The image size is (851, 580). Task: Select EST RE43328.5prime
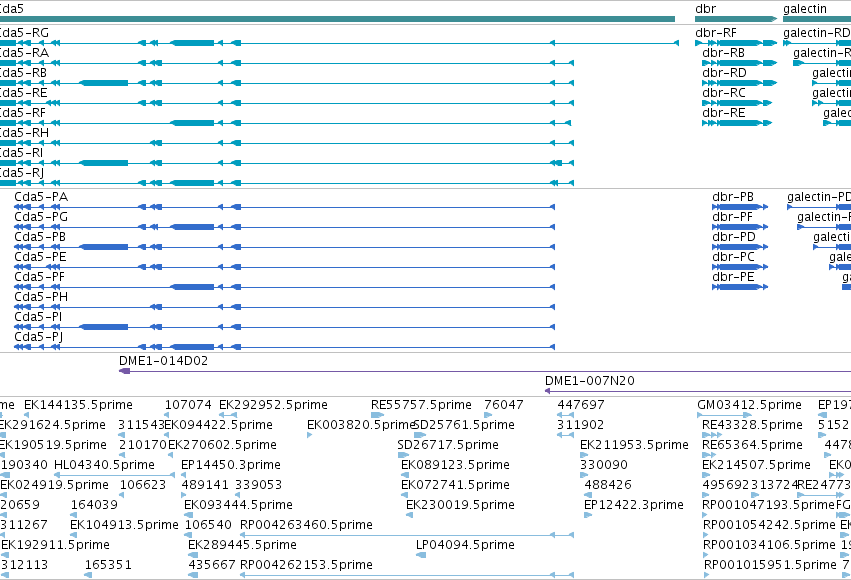(x=752, y=425)
